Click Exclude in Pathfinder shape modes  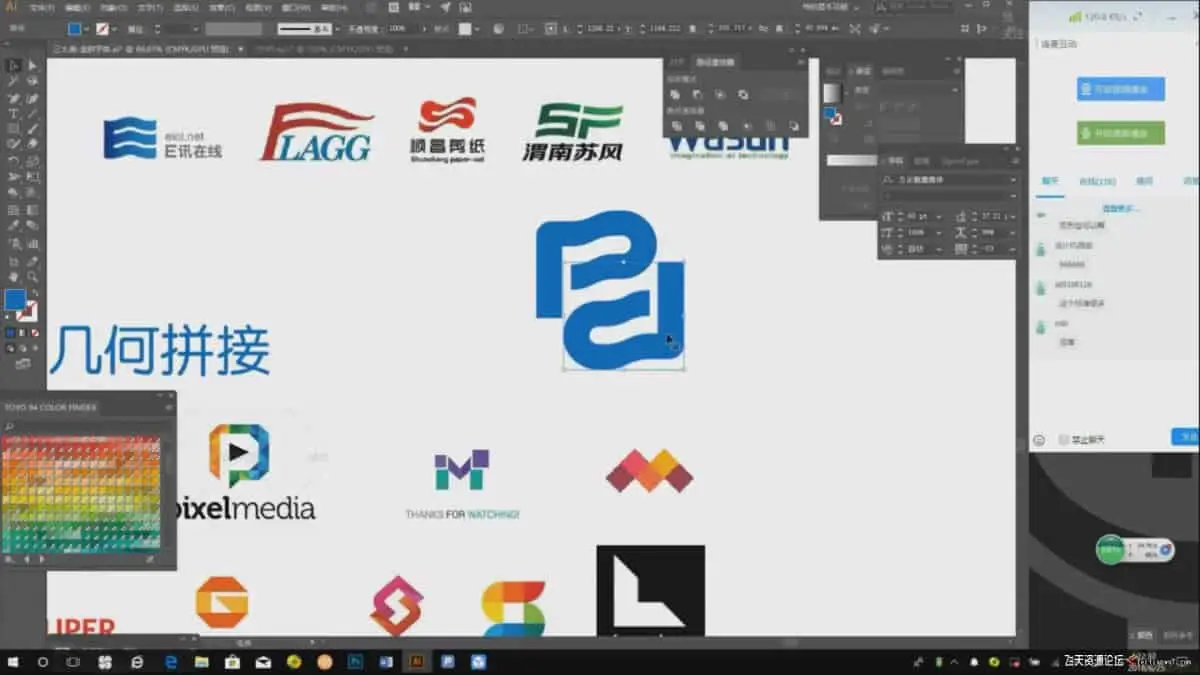743,95
